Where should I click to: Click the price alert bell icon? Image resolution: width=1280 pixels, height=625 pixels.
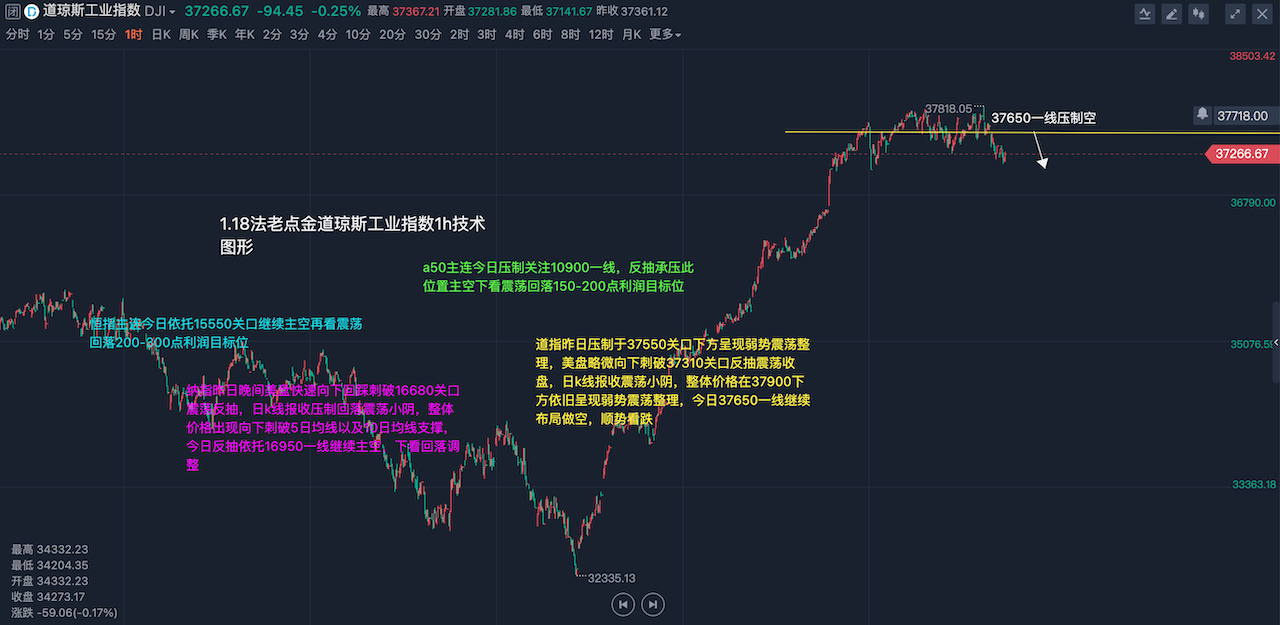tap(1202, 116)
